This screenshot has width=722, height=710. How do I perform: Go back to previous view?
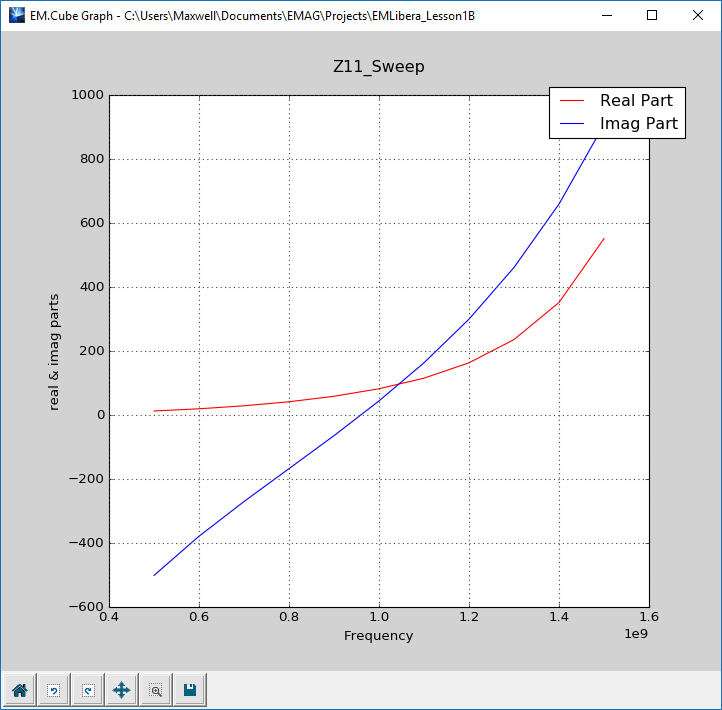pos(53,689)
